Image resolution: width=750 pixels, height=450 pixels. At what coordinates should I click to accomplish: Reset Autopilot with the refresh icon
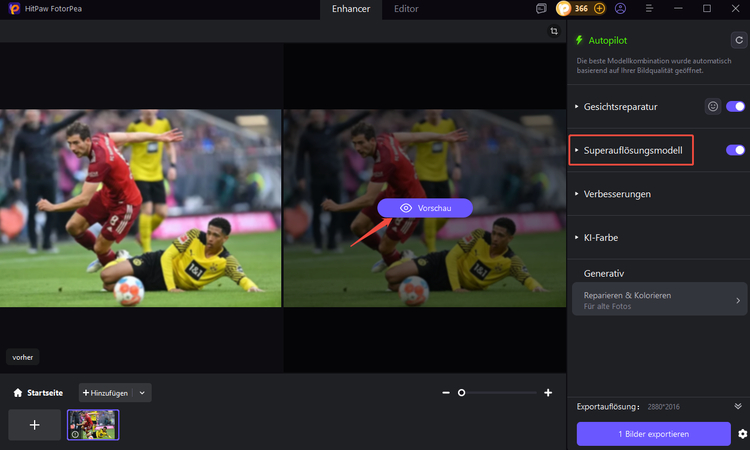737,41
